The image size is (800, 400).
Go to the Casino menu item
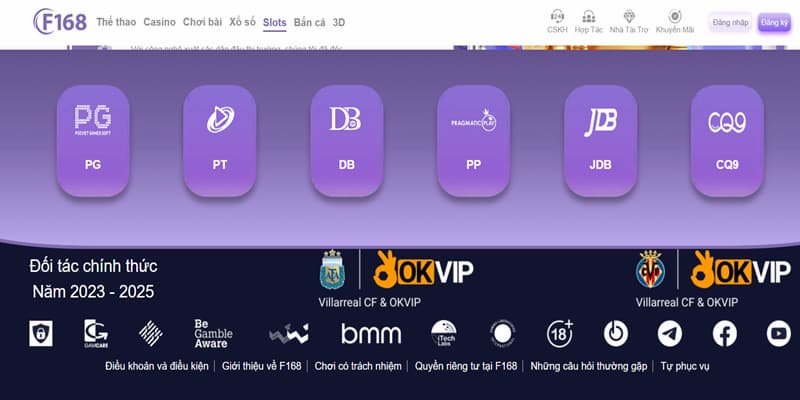(159, 21)
